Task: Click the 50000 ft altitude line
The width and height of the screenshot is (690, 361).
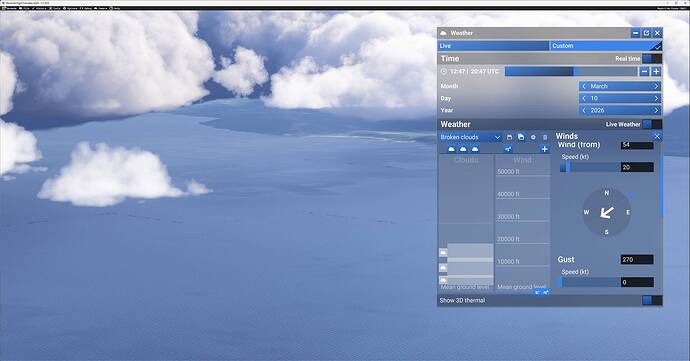Action: pos(523,176)
